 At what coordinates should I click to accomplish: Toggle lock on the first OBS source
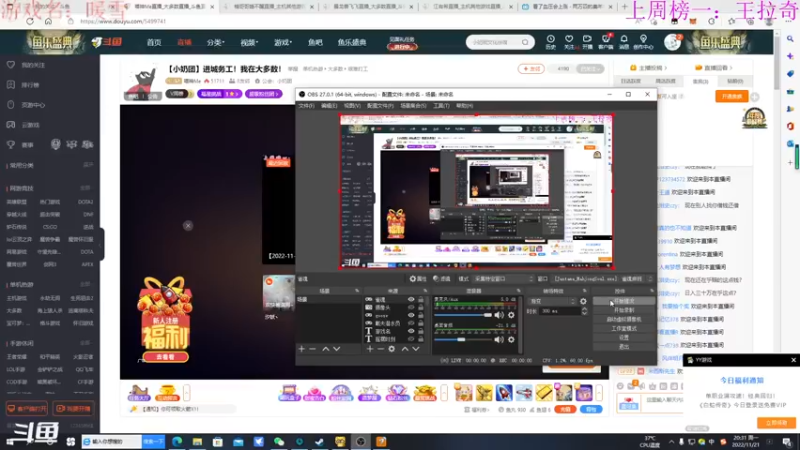(421, 299)
